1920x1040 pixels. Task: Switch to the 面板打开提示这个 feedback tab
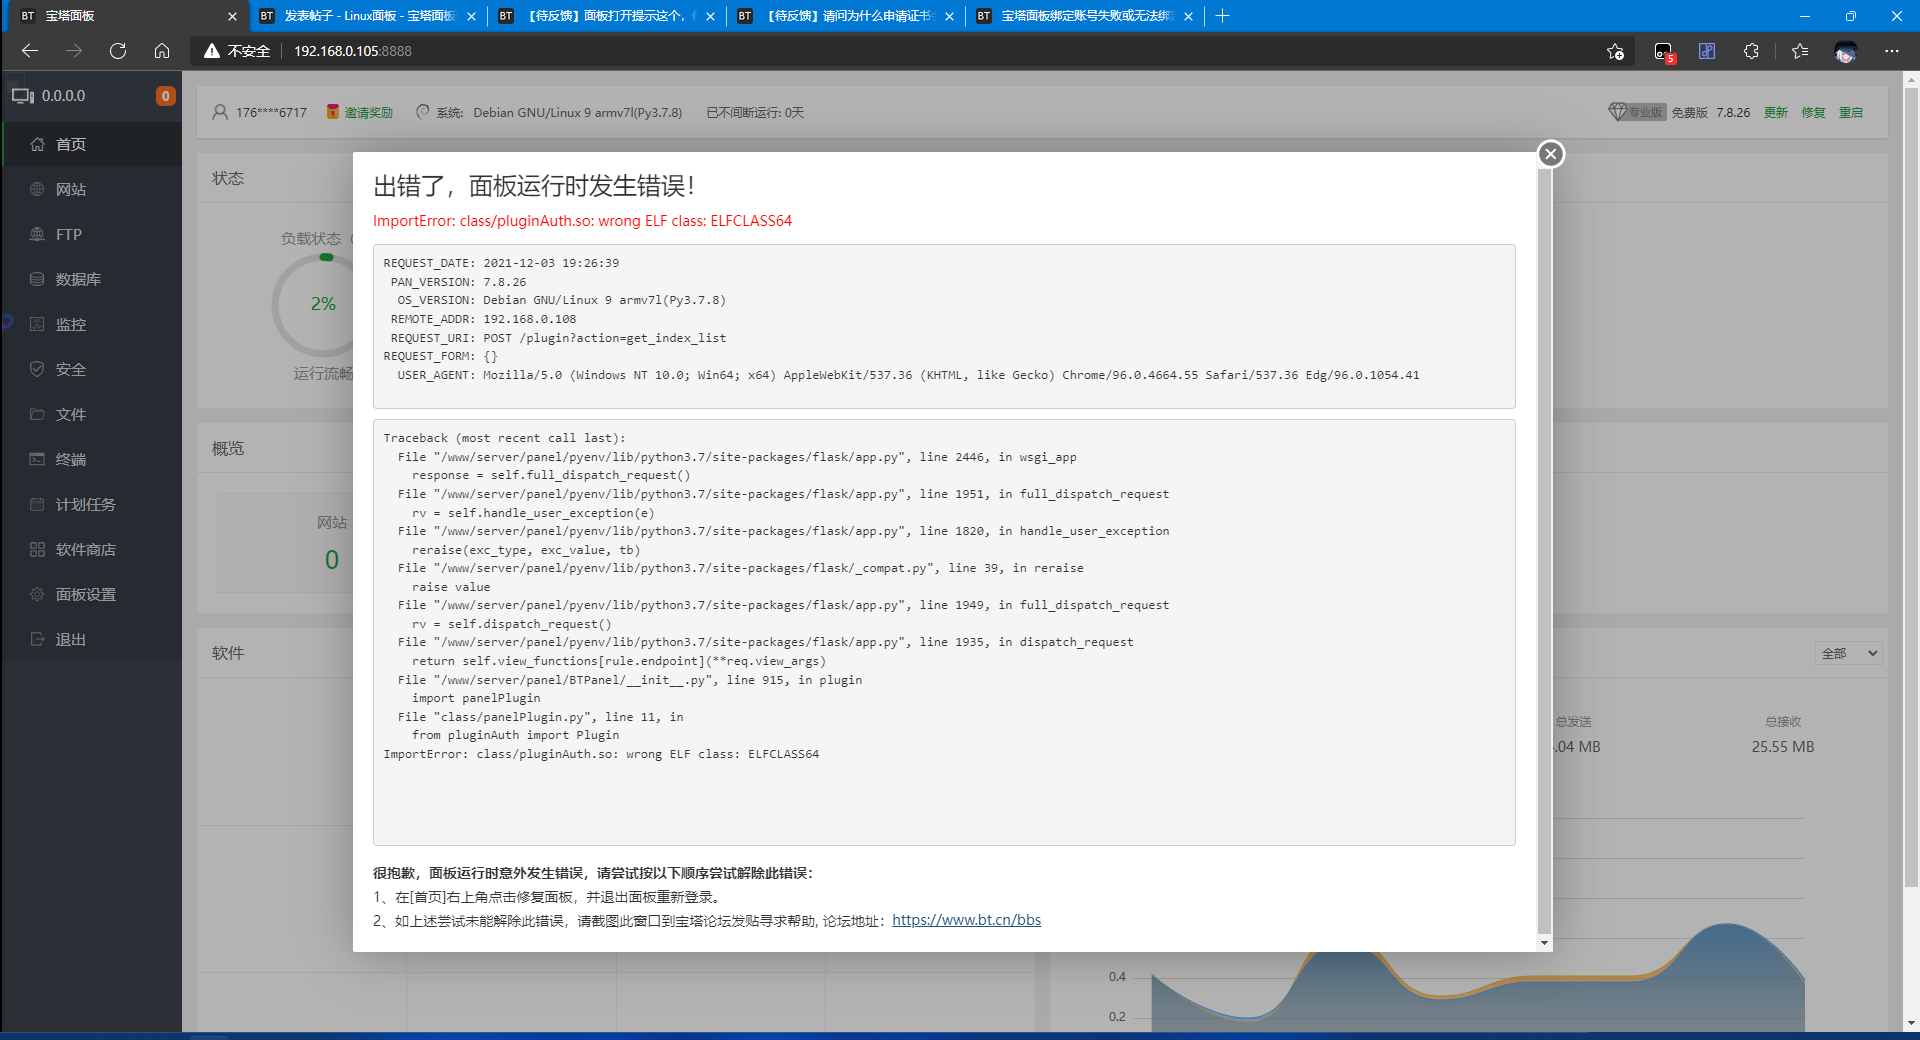click(x=606, y=16)
